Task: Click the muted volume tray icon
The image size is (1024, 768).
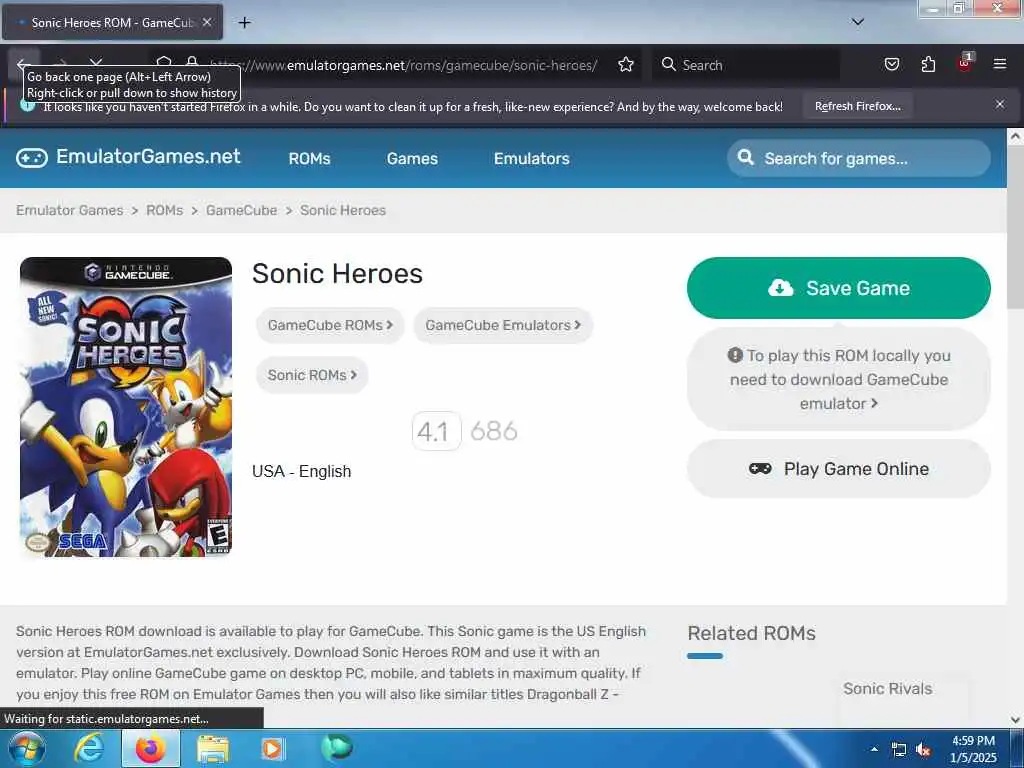Action: pyautogui.click(x=923, y=750)
